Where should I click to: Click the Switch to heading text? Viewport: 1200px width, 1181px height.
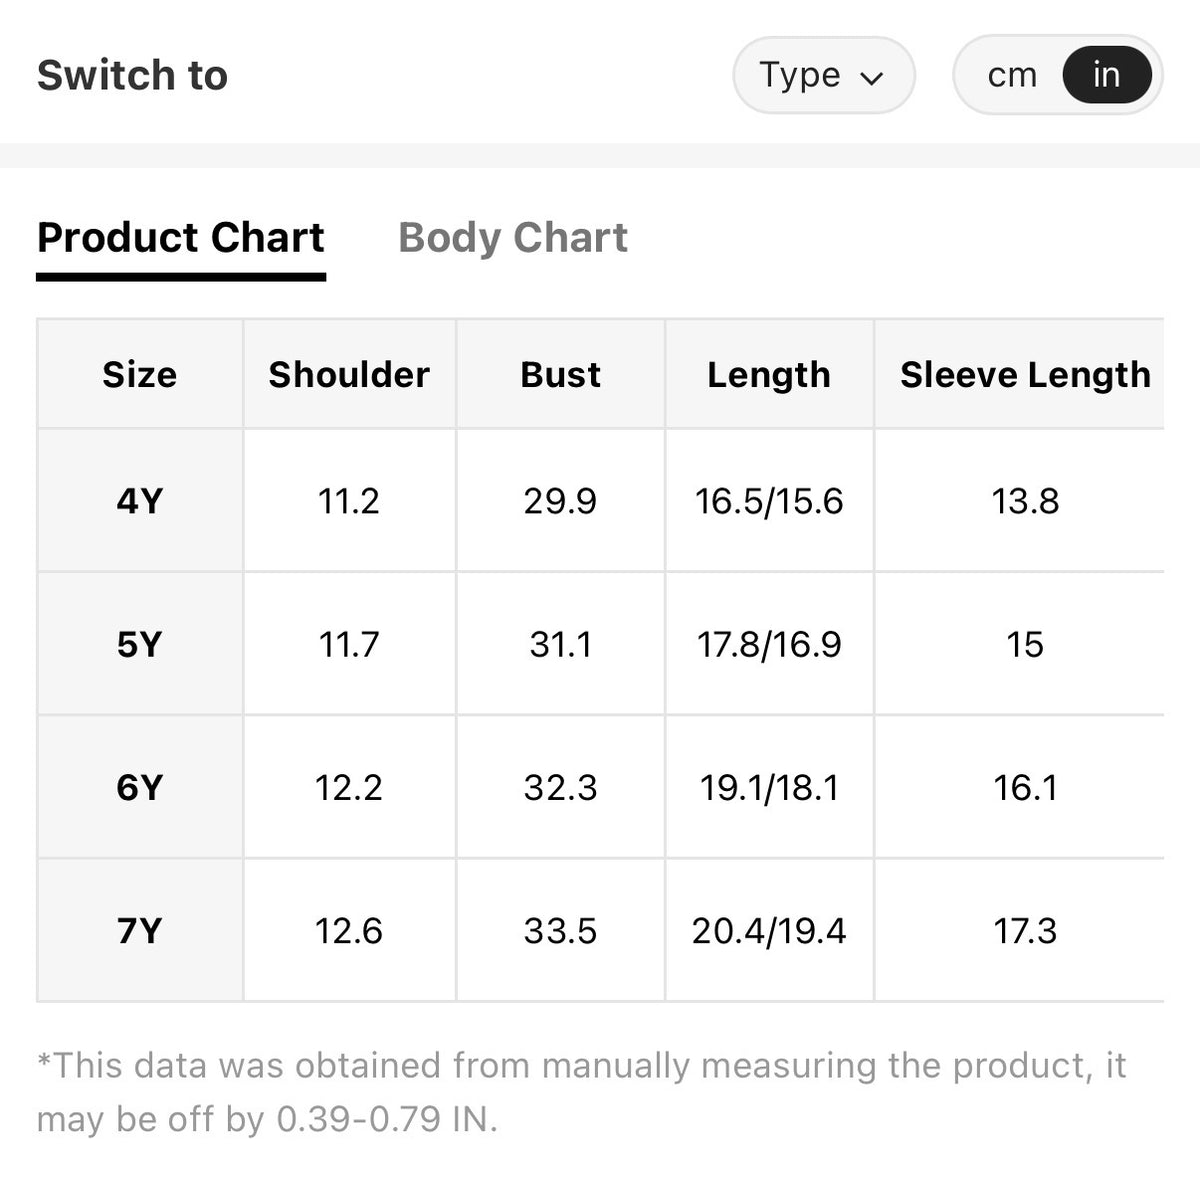(x=133, y=75)
